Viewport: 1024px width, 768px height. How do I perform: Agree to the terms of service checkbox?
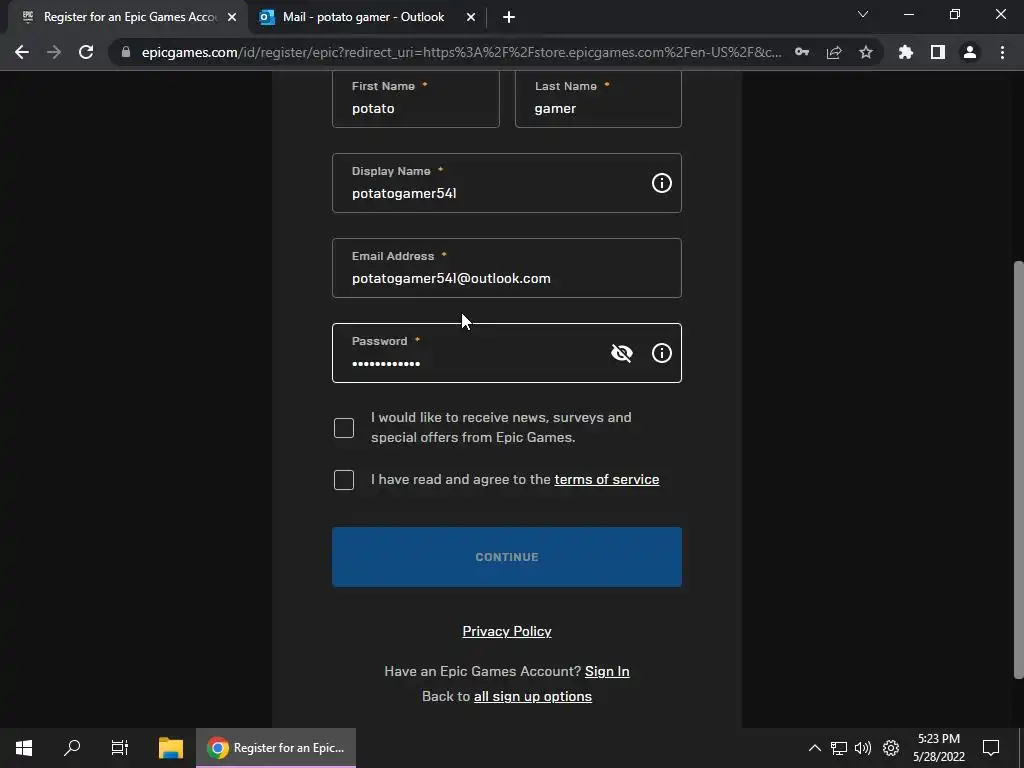(x=344, y=480)
